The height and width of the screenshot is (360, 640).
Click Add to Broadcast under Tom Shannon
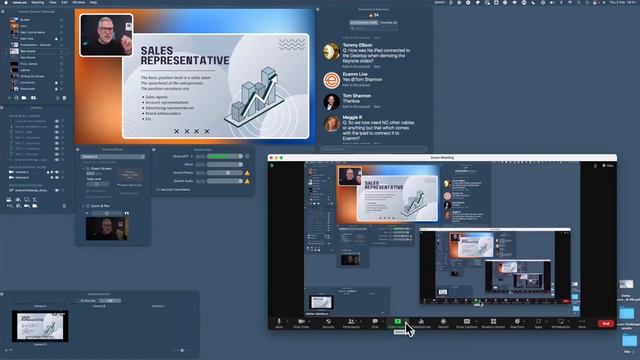(356, 107)
